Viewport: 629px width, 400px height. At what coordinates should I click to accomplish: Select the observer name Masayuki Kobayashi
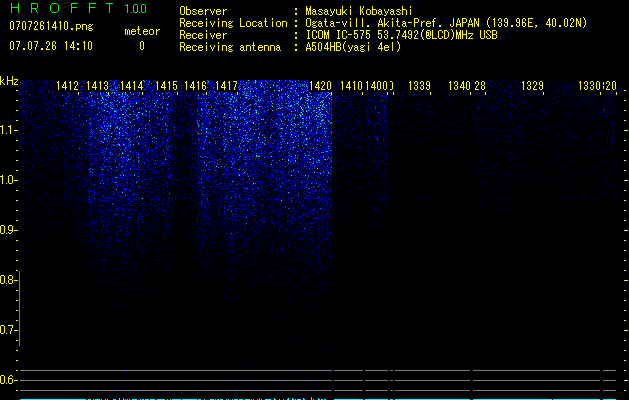tap(359, 11)
